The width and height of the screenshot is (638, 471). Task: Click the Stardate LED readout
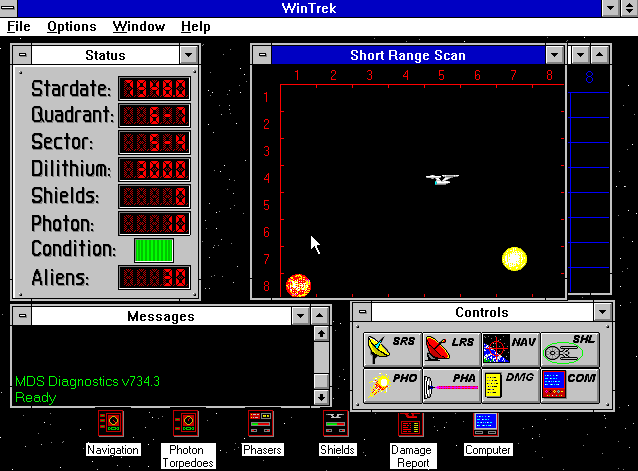[154, 88]
